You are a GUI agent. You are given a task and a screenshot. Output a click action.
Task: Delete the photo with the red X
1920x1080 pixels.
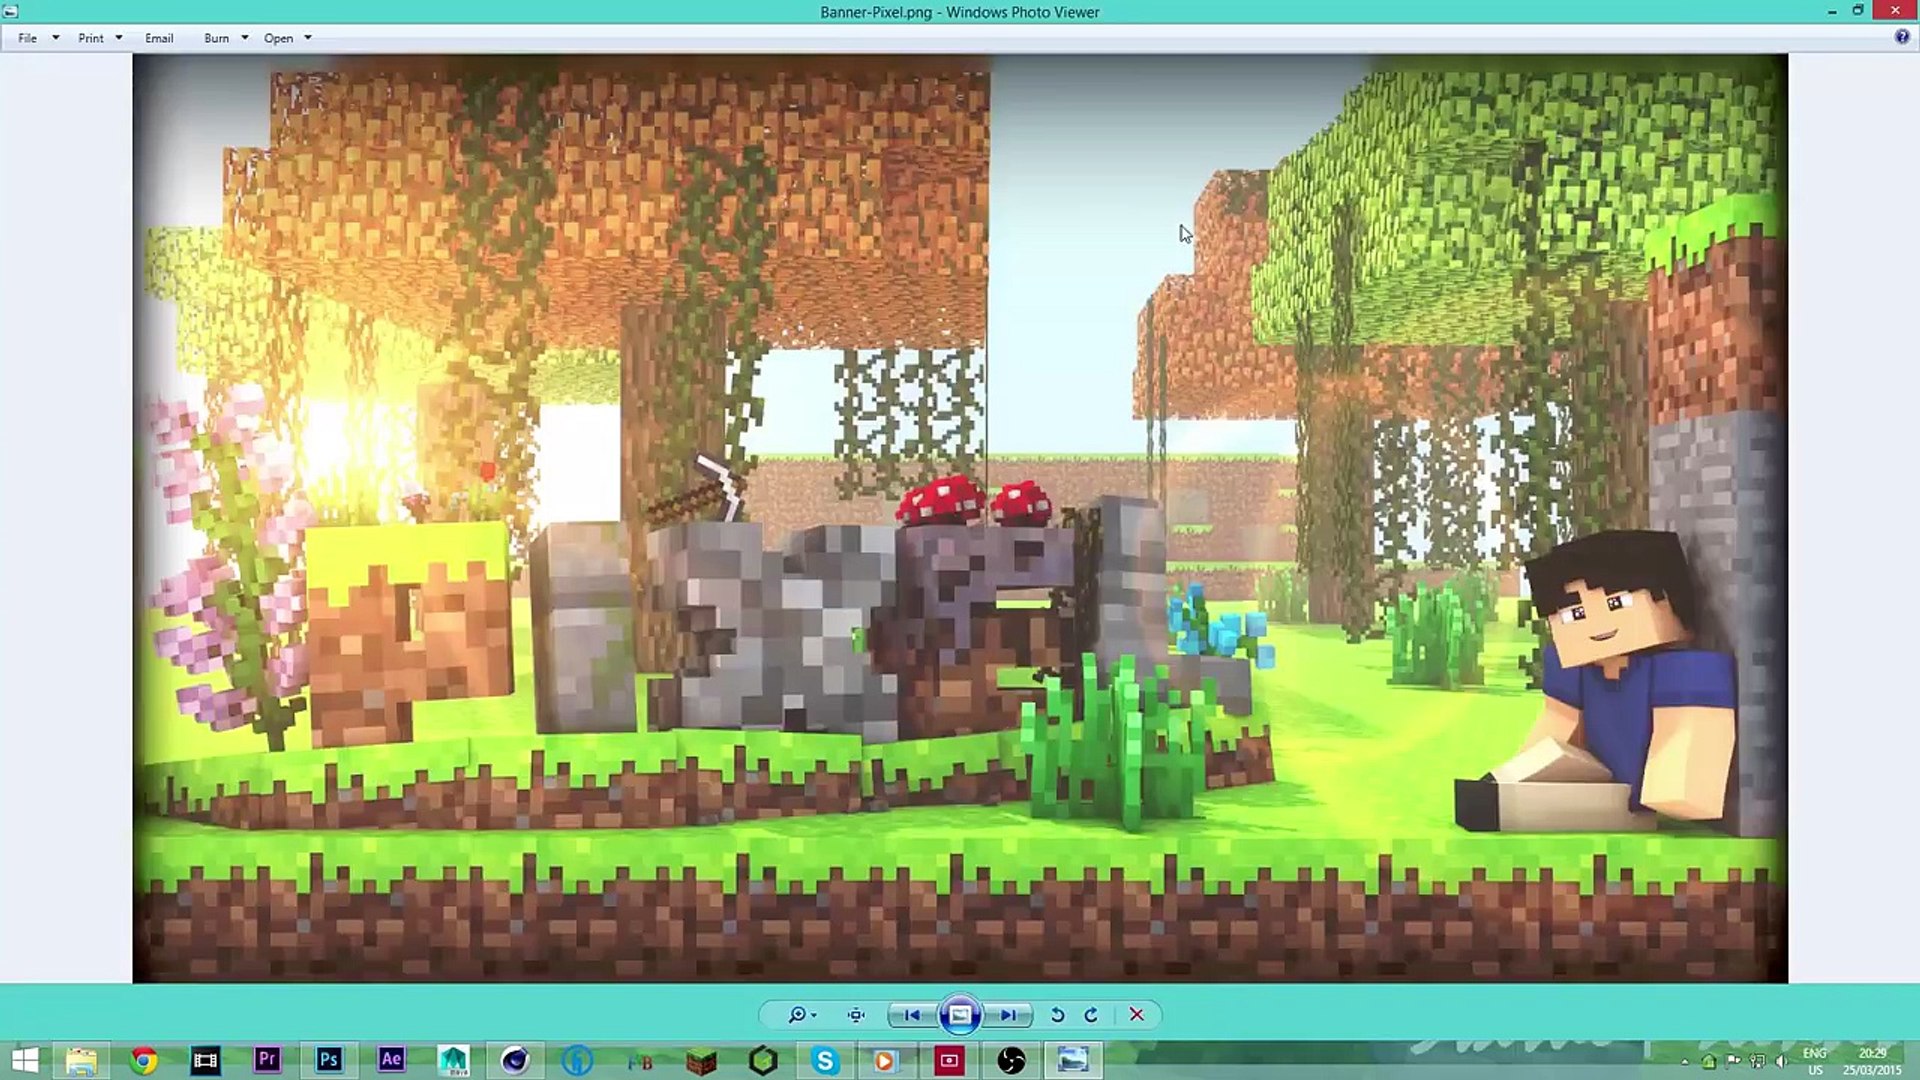(1137, 1015)
